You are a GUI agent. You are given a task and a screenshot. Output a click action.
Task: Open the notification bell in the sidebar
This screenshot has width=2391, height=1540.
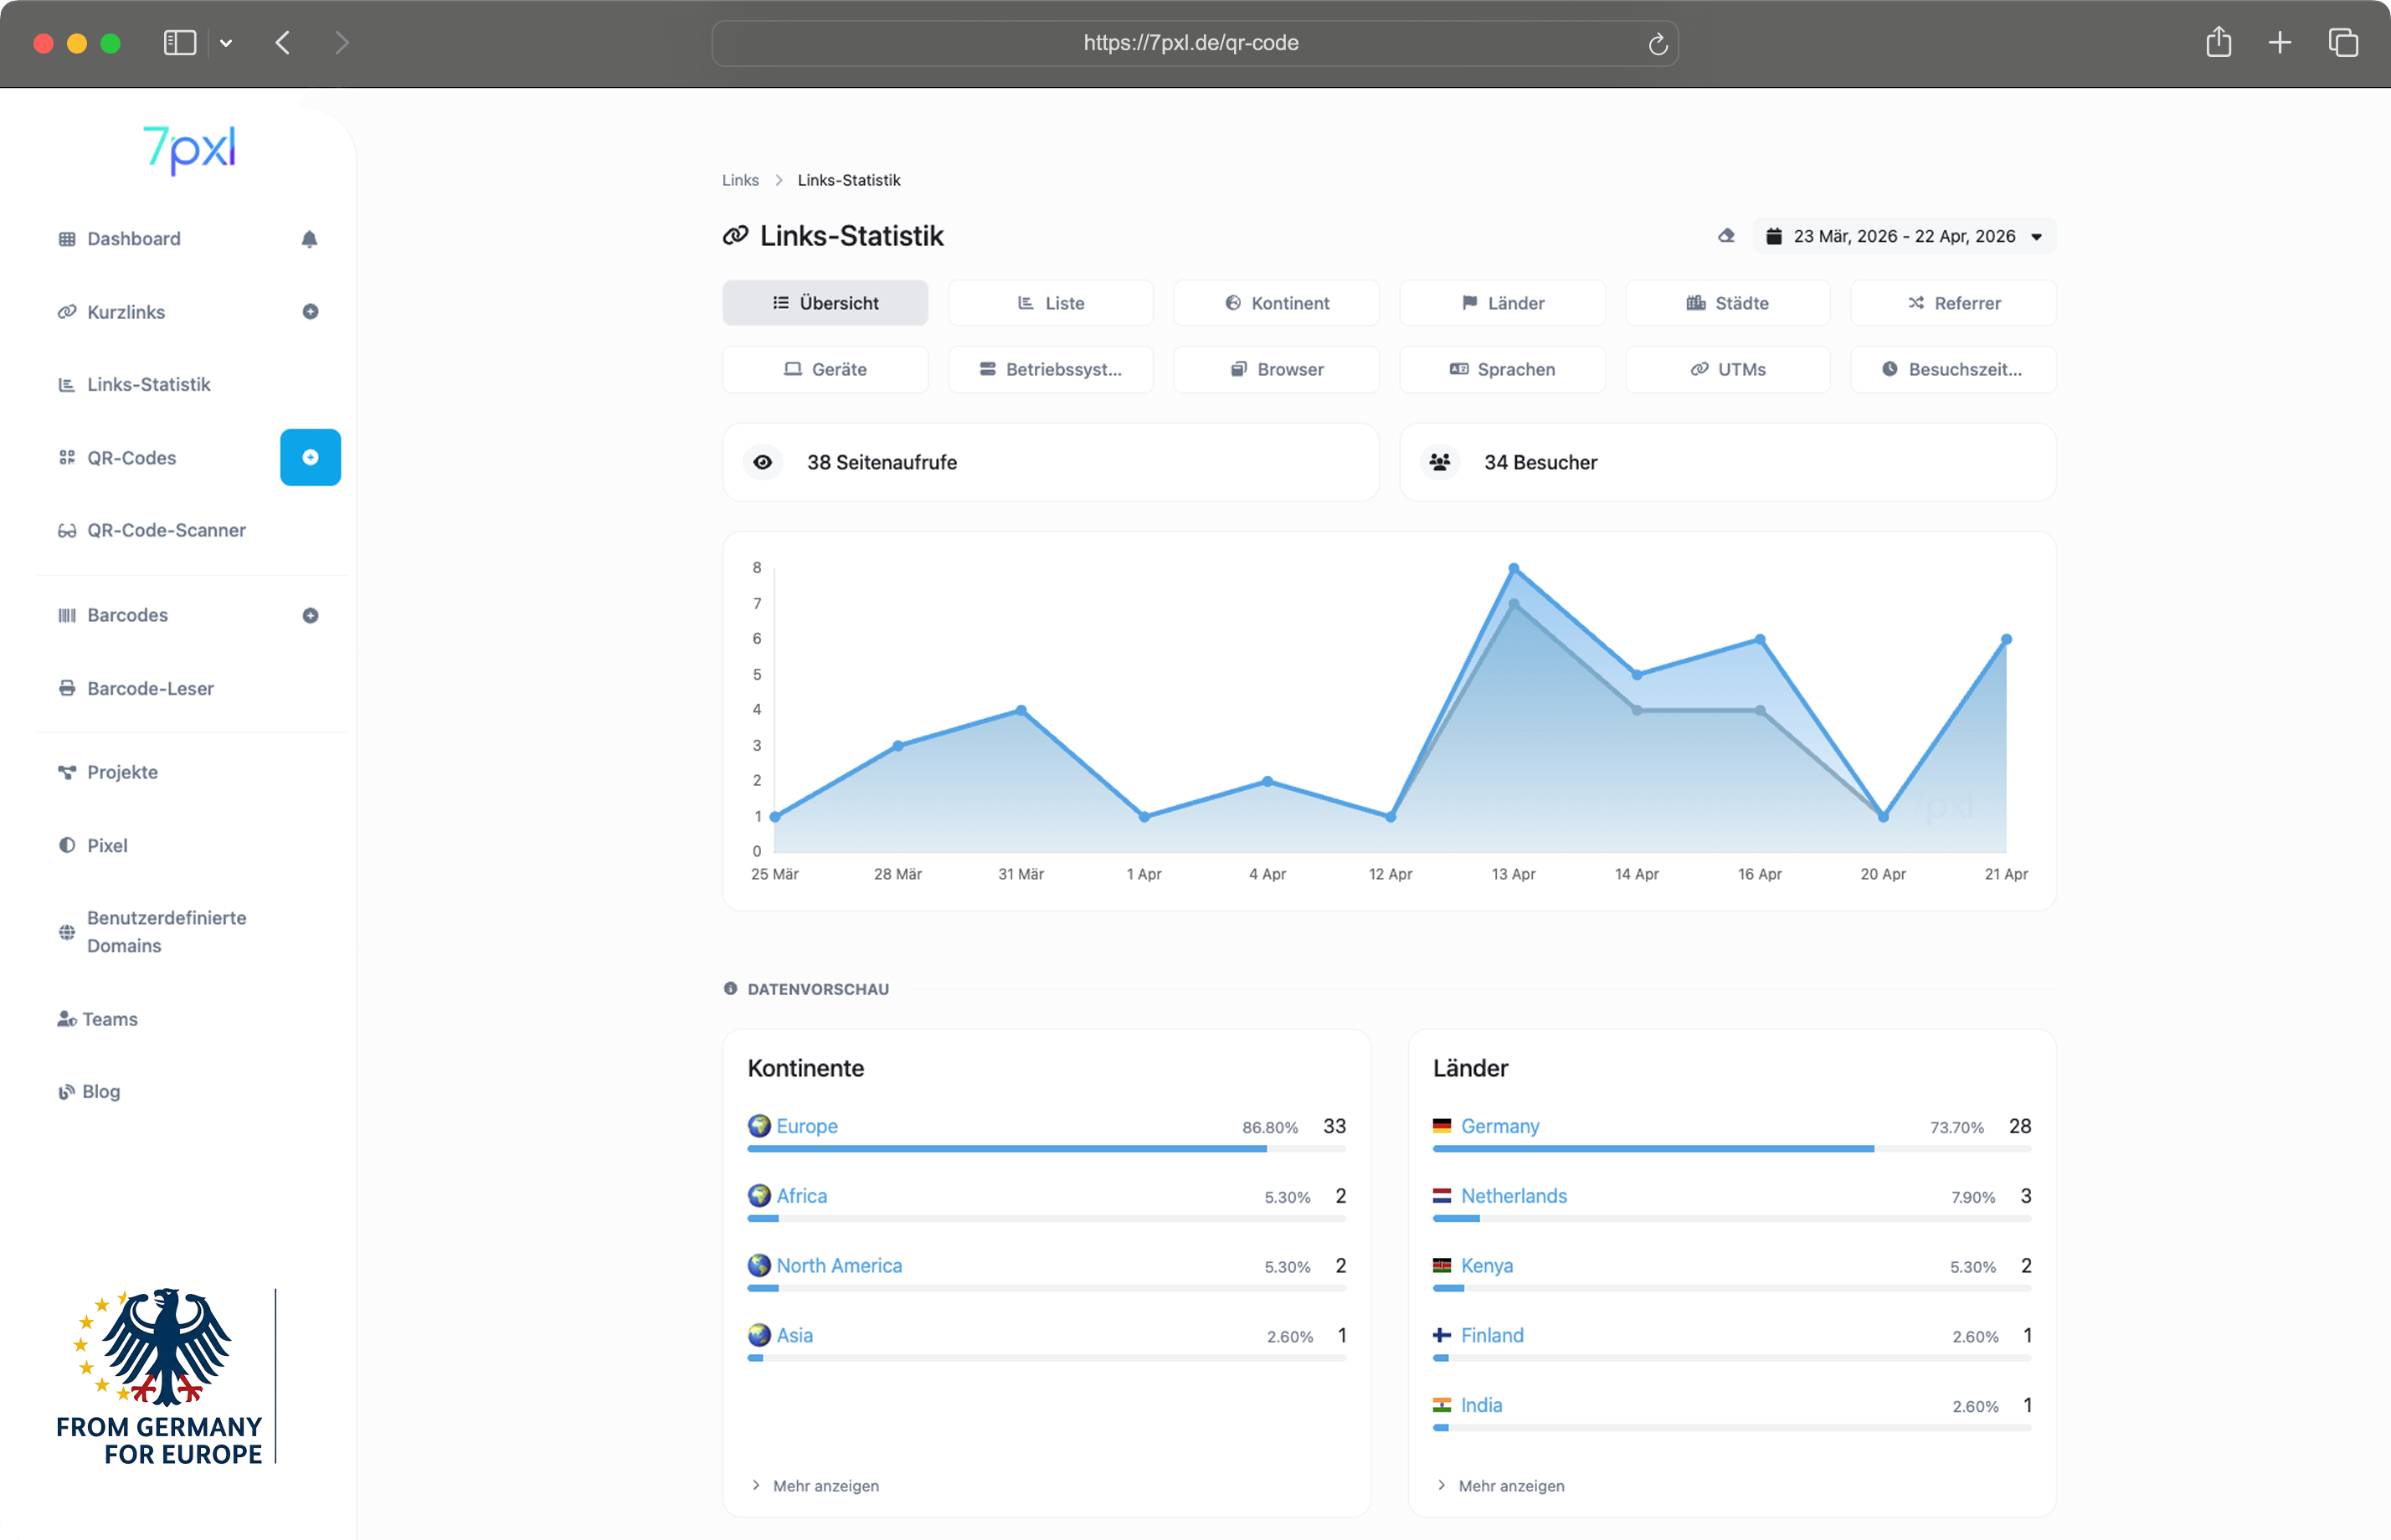[310, 238]
